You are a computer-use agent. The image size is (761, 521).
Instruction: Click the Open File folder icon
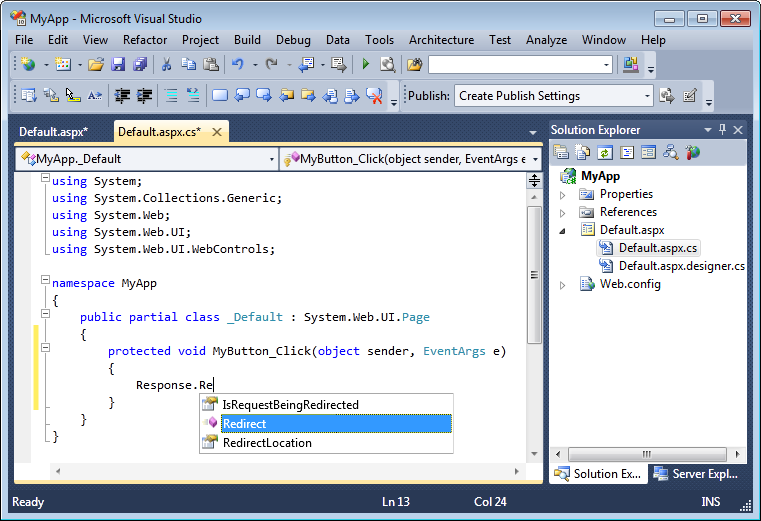pyautogui.click(x=96, y=64)
